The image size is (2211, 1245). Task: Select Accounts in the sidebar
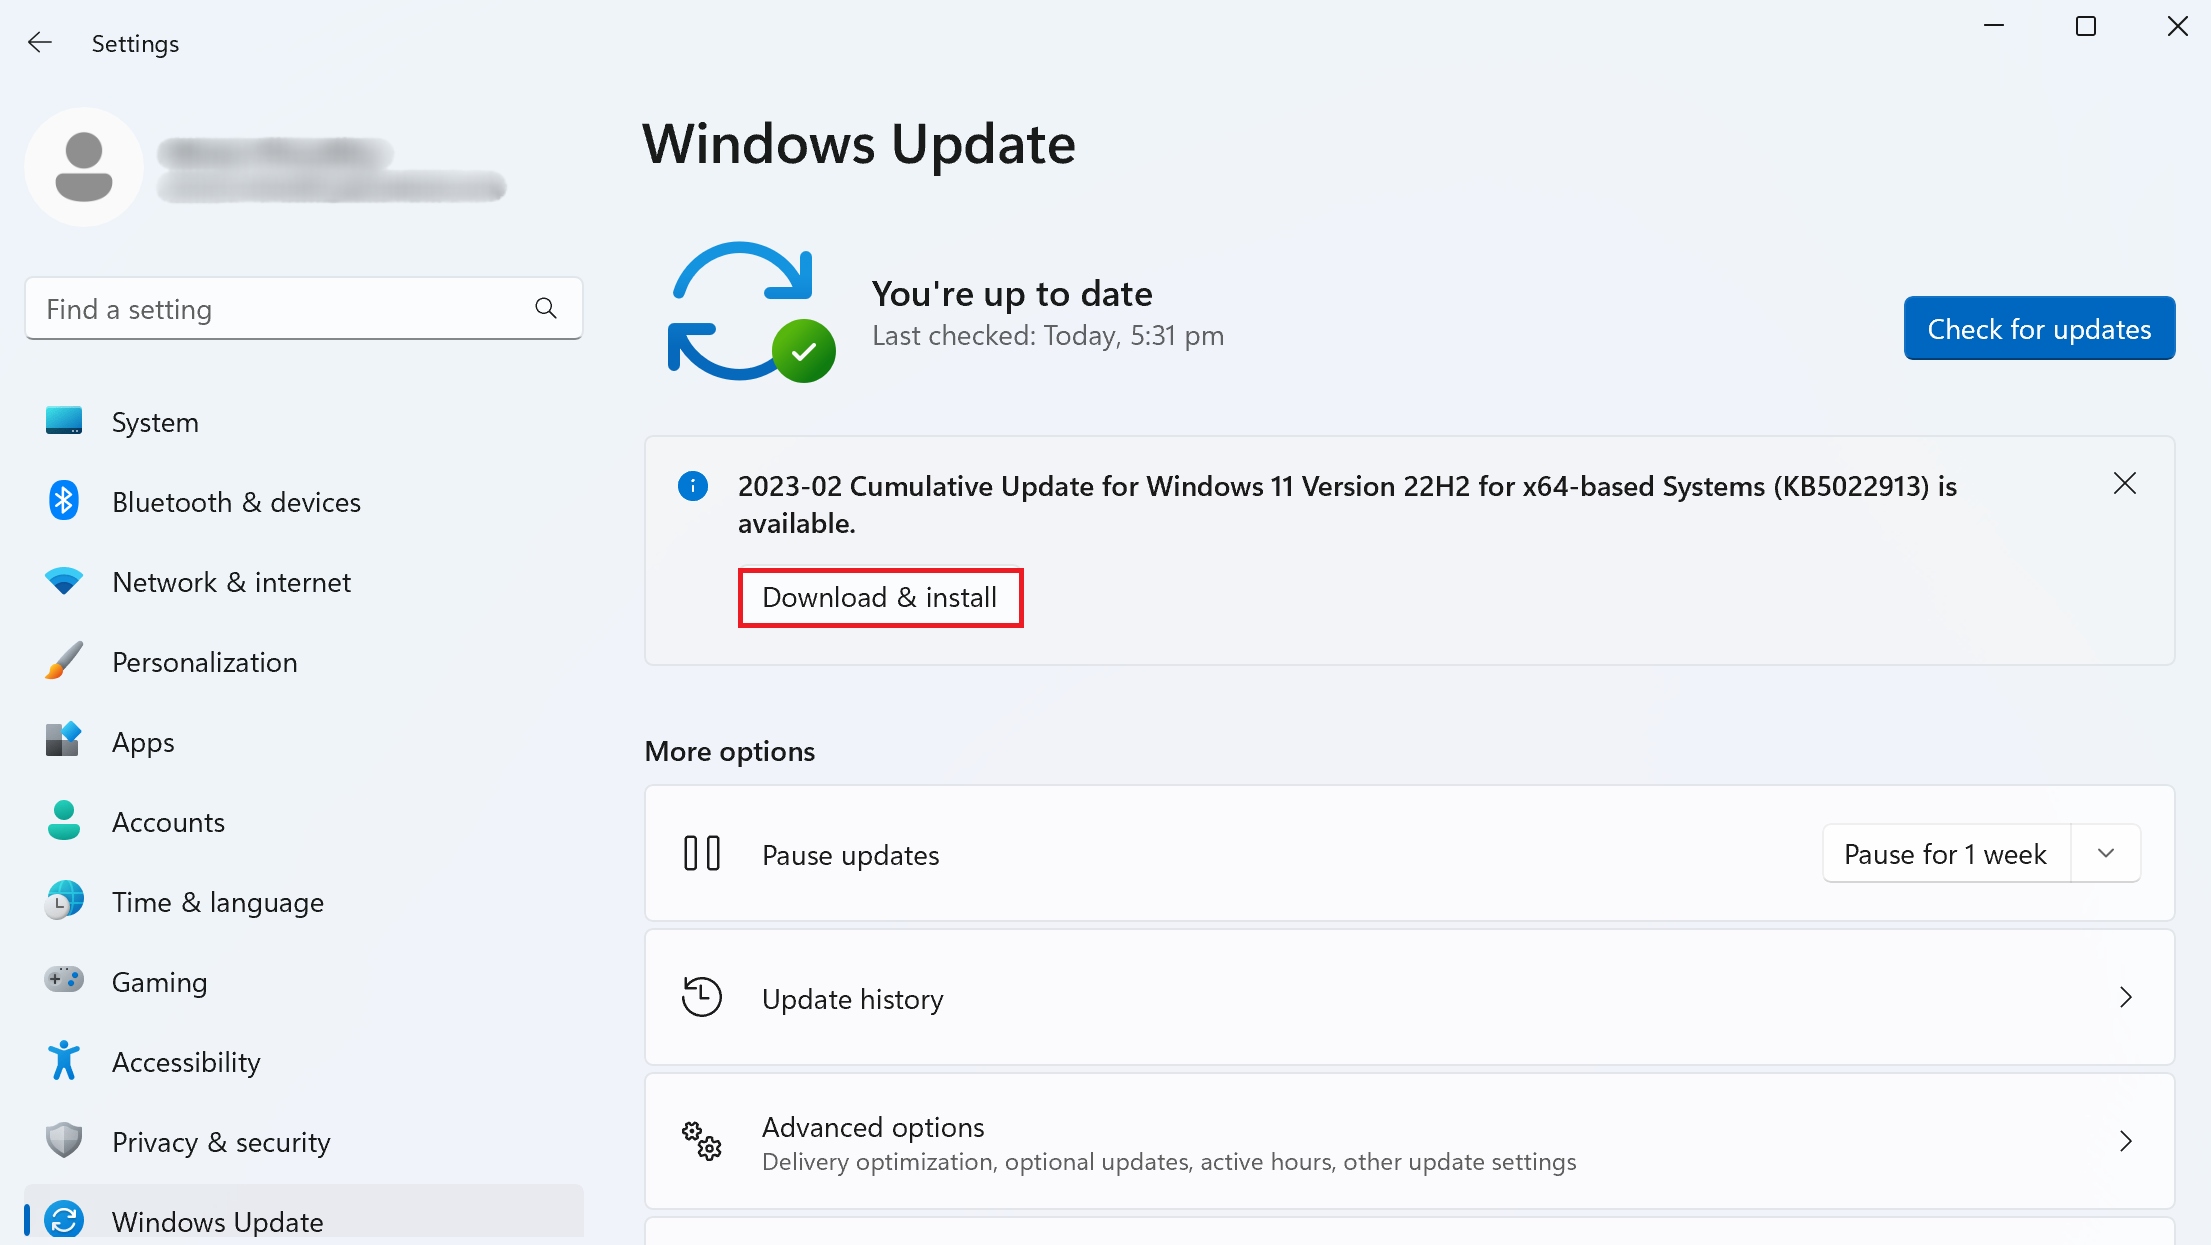click(x=168, y=821)
